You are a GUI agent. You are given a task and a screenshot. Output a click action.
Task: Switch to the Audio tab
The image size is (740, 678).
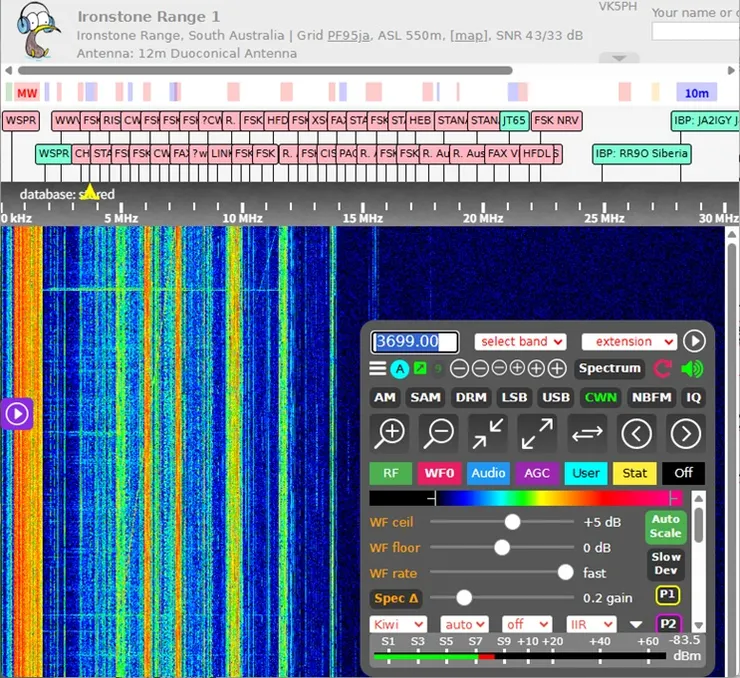pyautogui.click(x=488, y=473)
